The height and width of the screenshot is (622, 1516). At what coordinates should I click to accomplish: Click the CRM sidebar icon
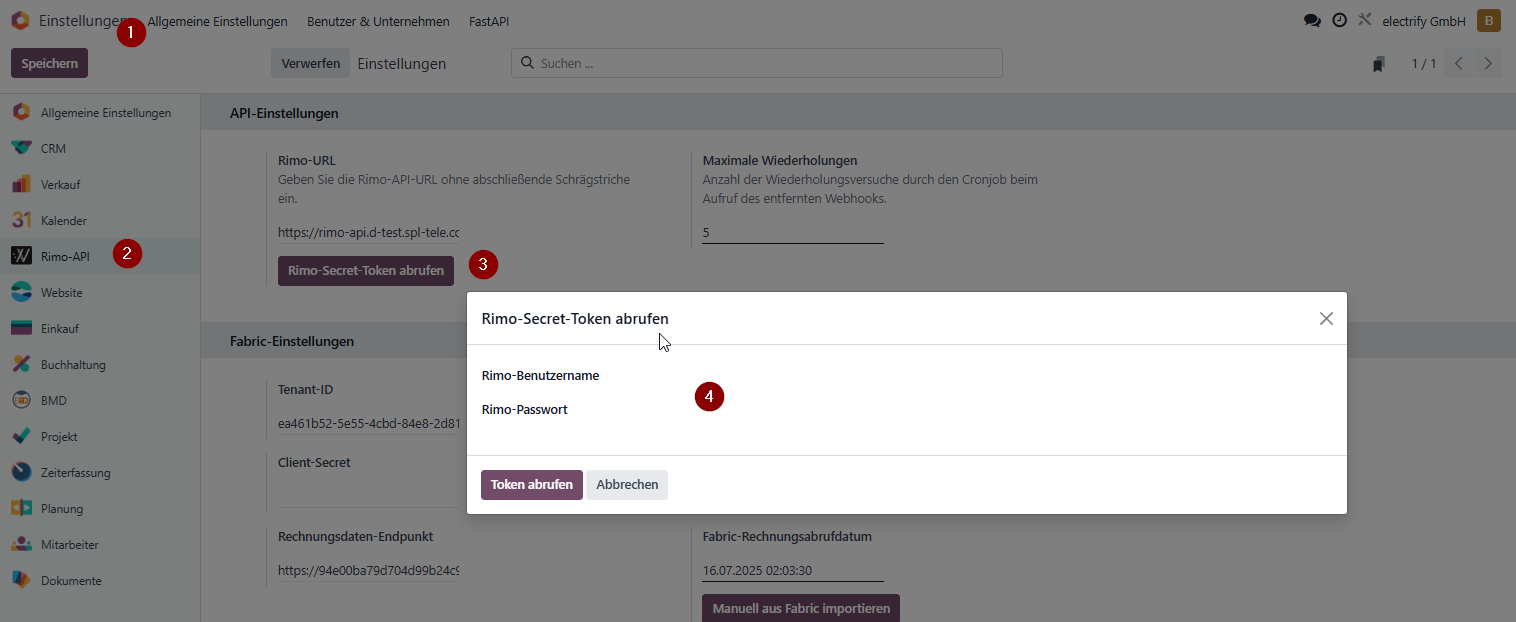point(21,148)
